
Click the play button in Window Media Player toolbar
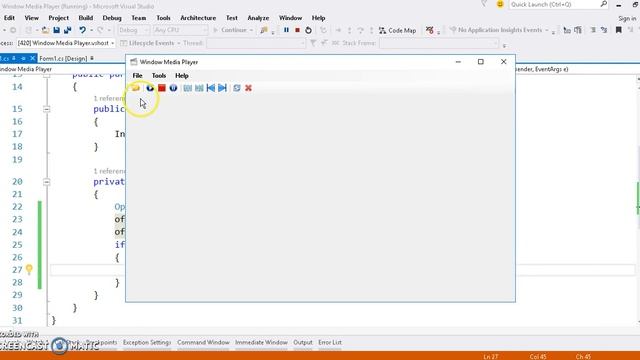(x=150, y=88)
